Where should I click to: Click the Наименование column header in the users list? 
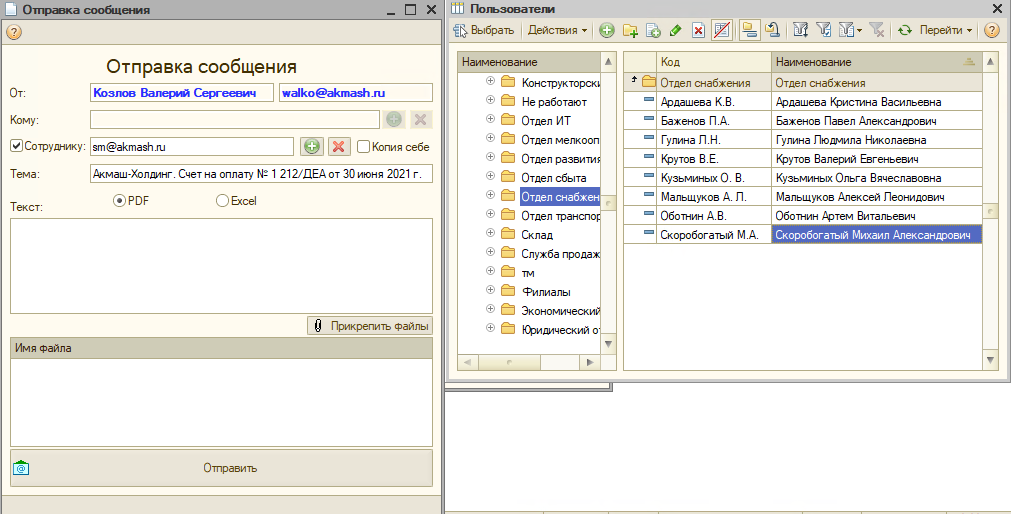pyautogui.click(x=876, y=62)
